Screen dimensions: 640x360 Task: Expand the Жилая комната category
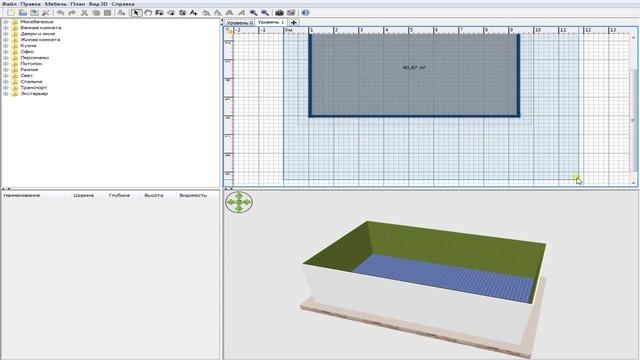coord(6,40)
